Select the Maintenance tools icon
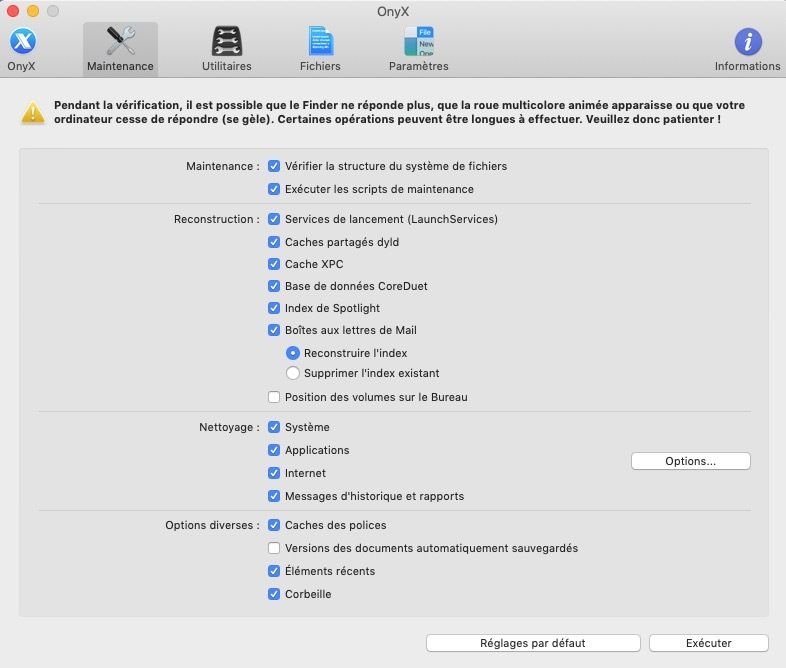786x668 pixels. (120, 41)
